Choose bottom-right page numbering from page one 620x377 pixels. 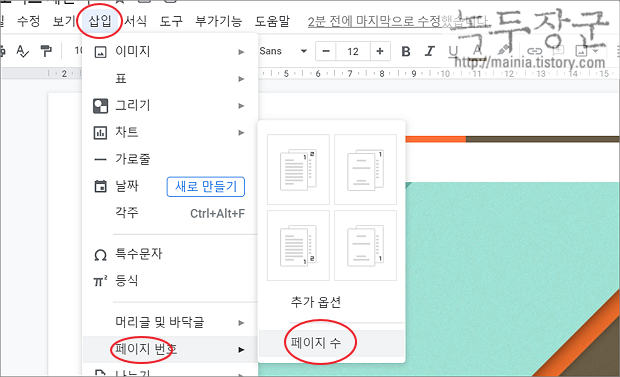click(x=298, y=245)
